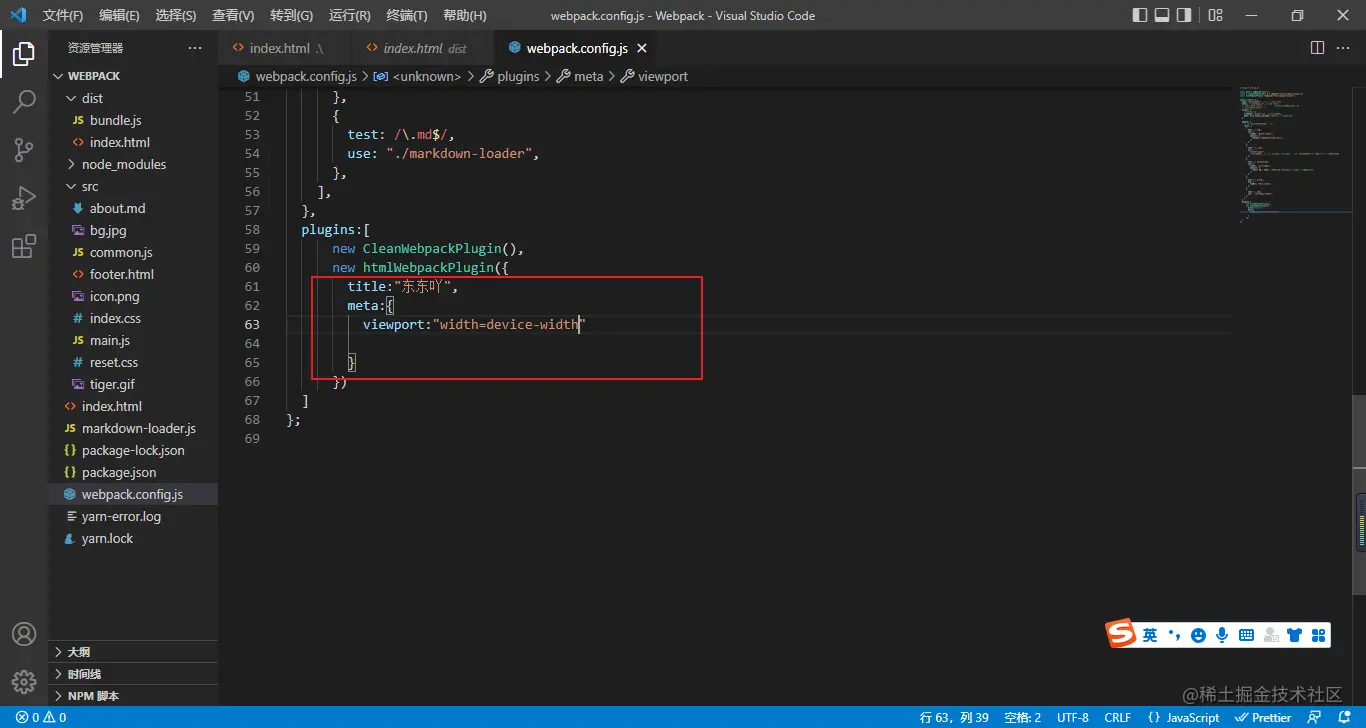Screen dimensions: 1366x728
Task: Click the meta breadcrumb
Action: point(580,76)
